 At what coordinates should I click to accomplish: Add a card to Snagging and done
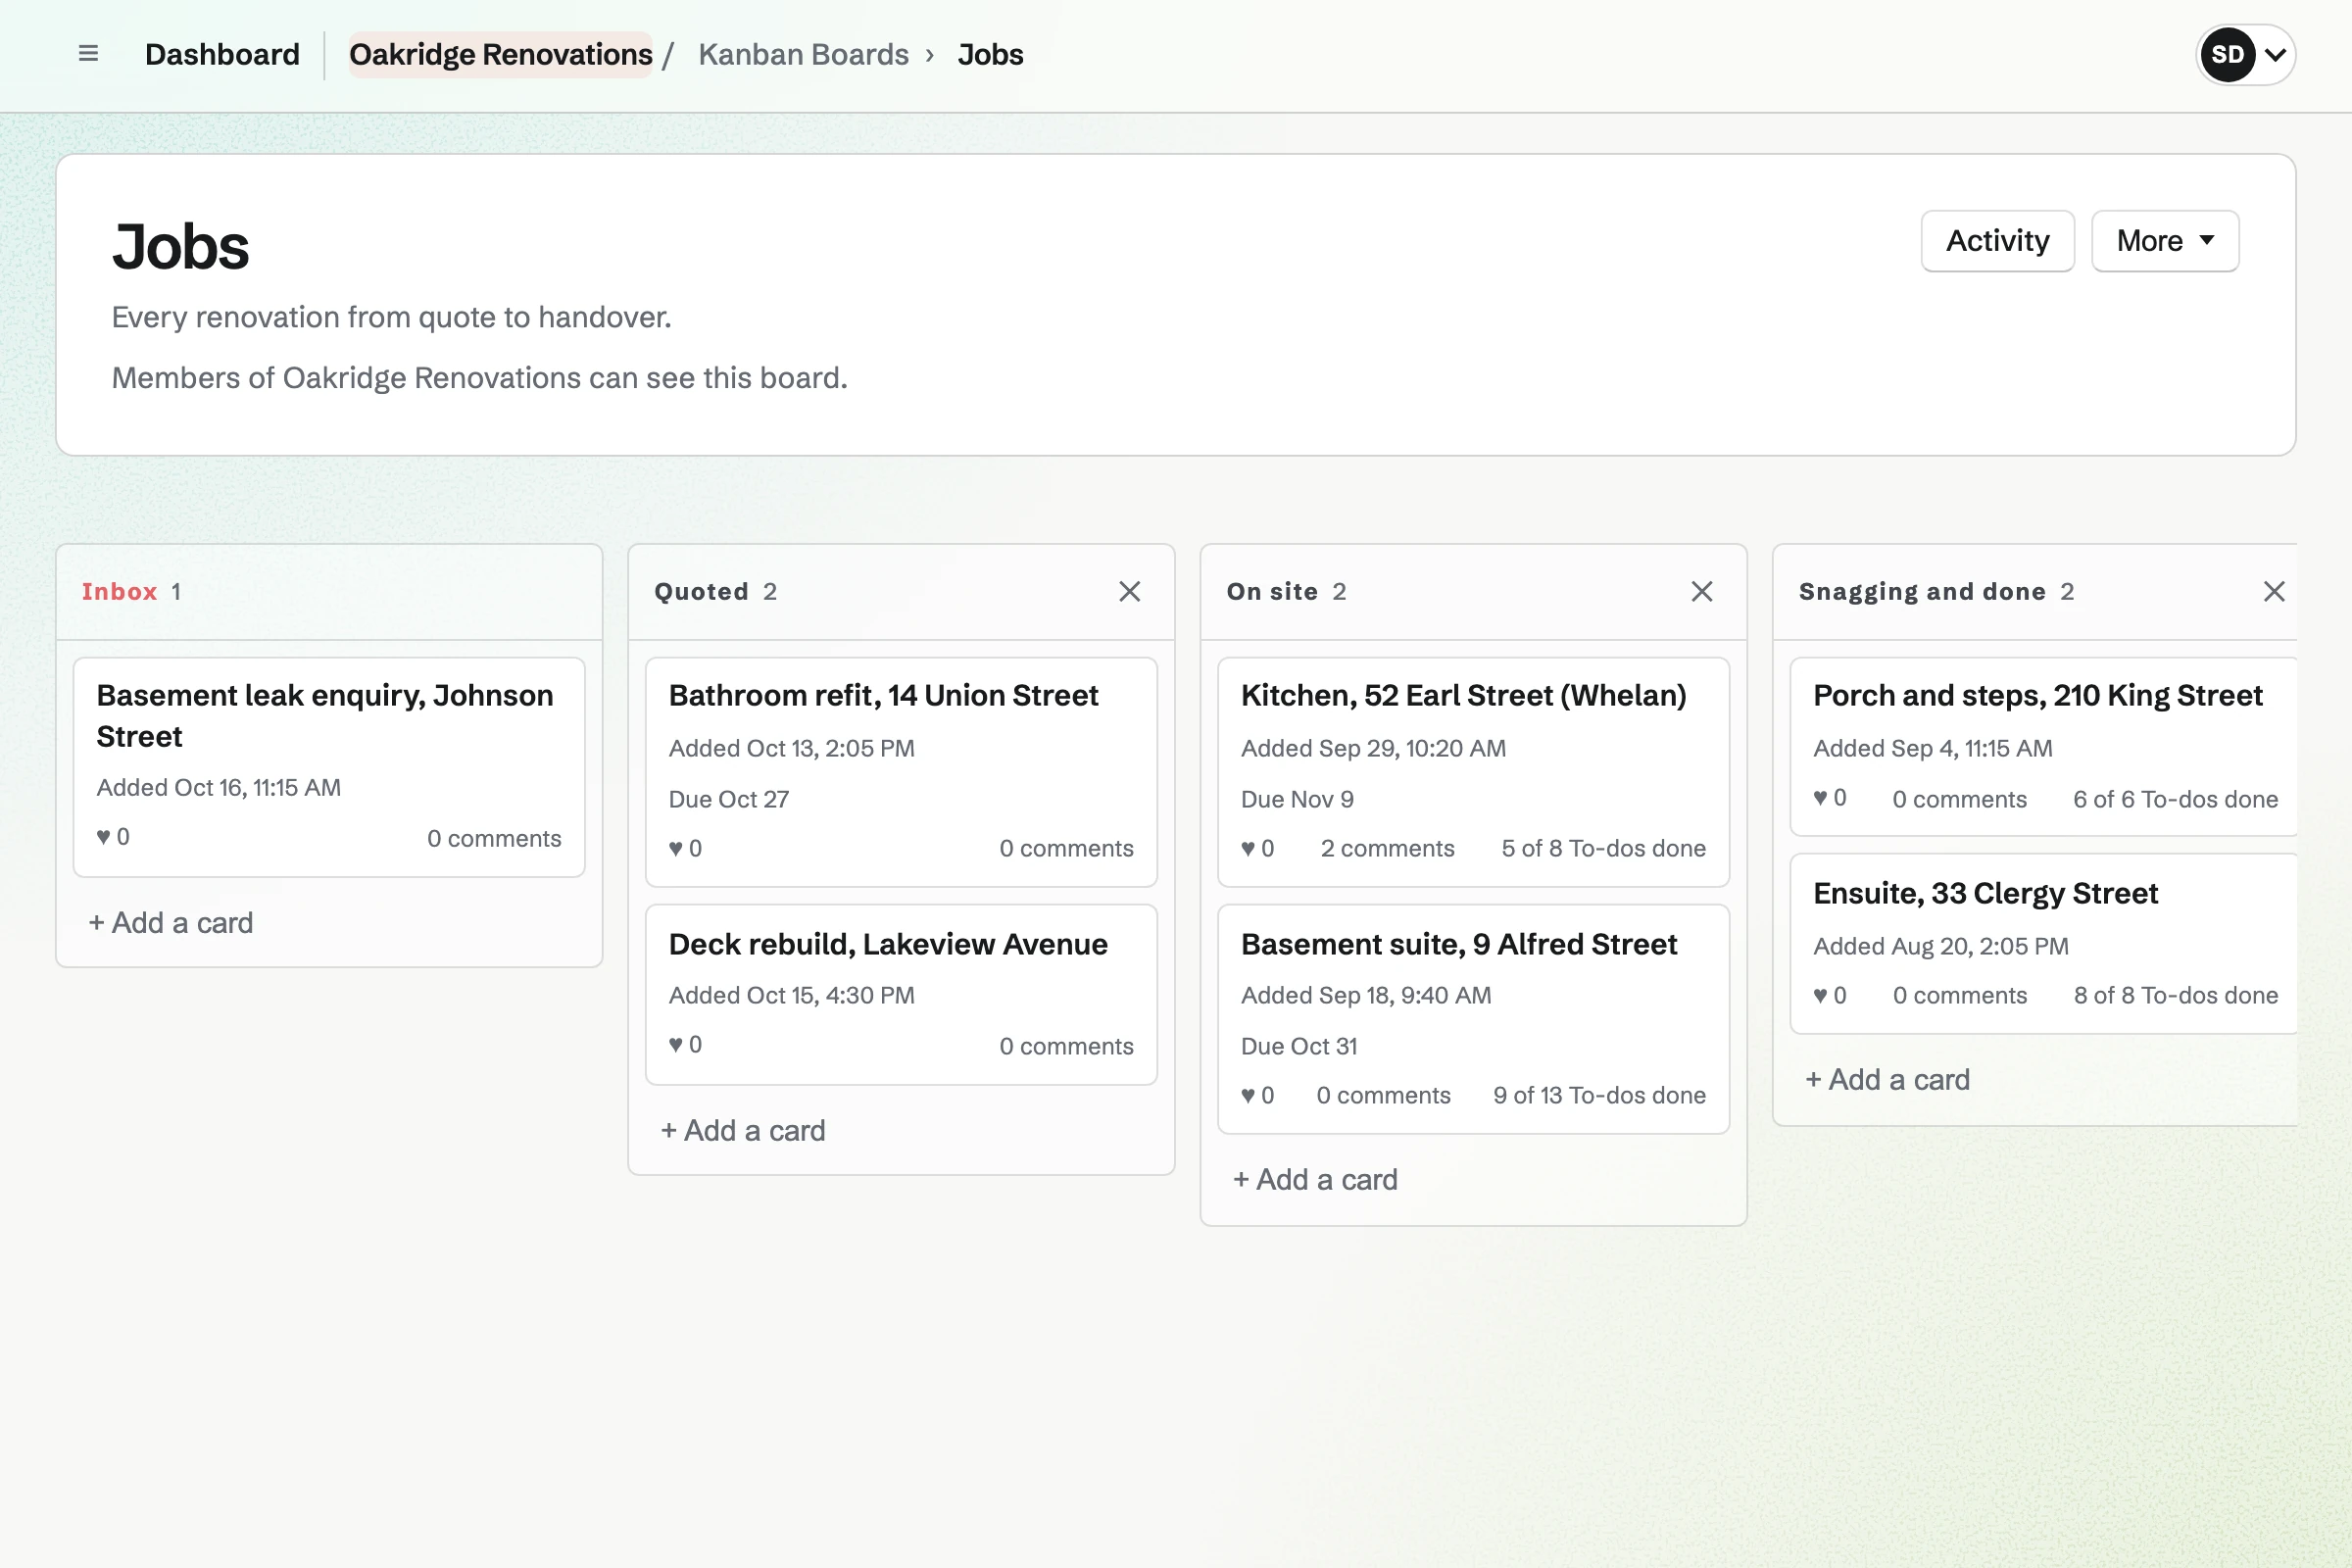1887,1080
